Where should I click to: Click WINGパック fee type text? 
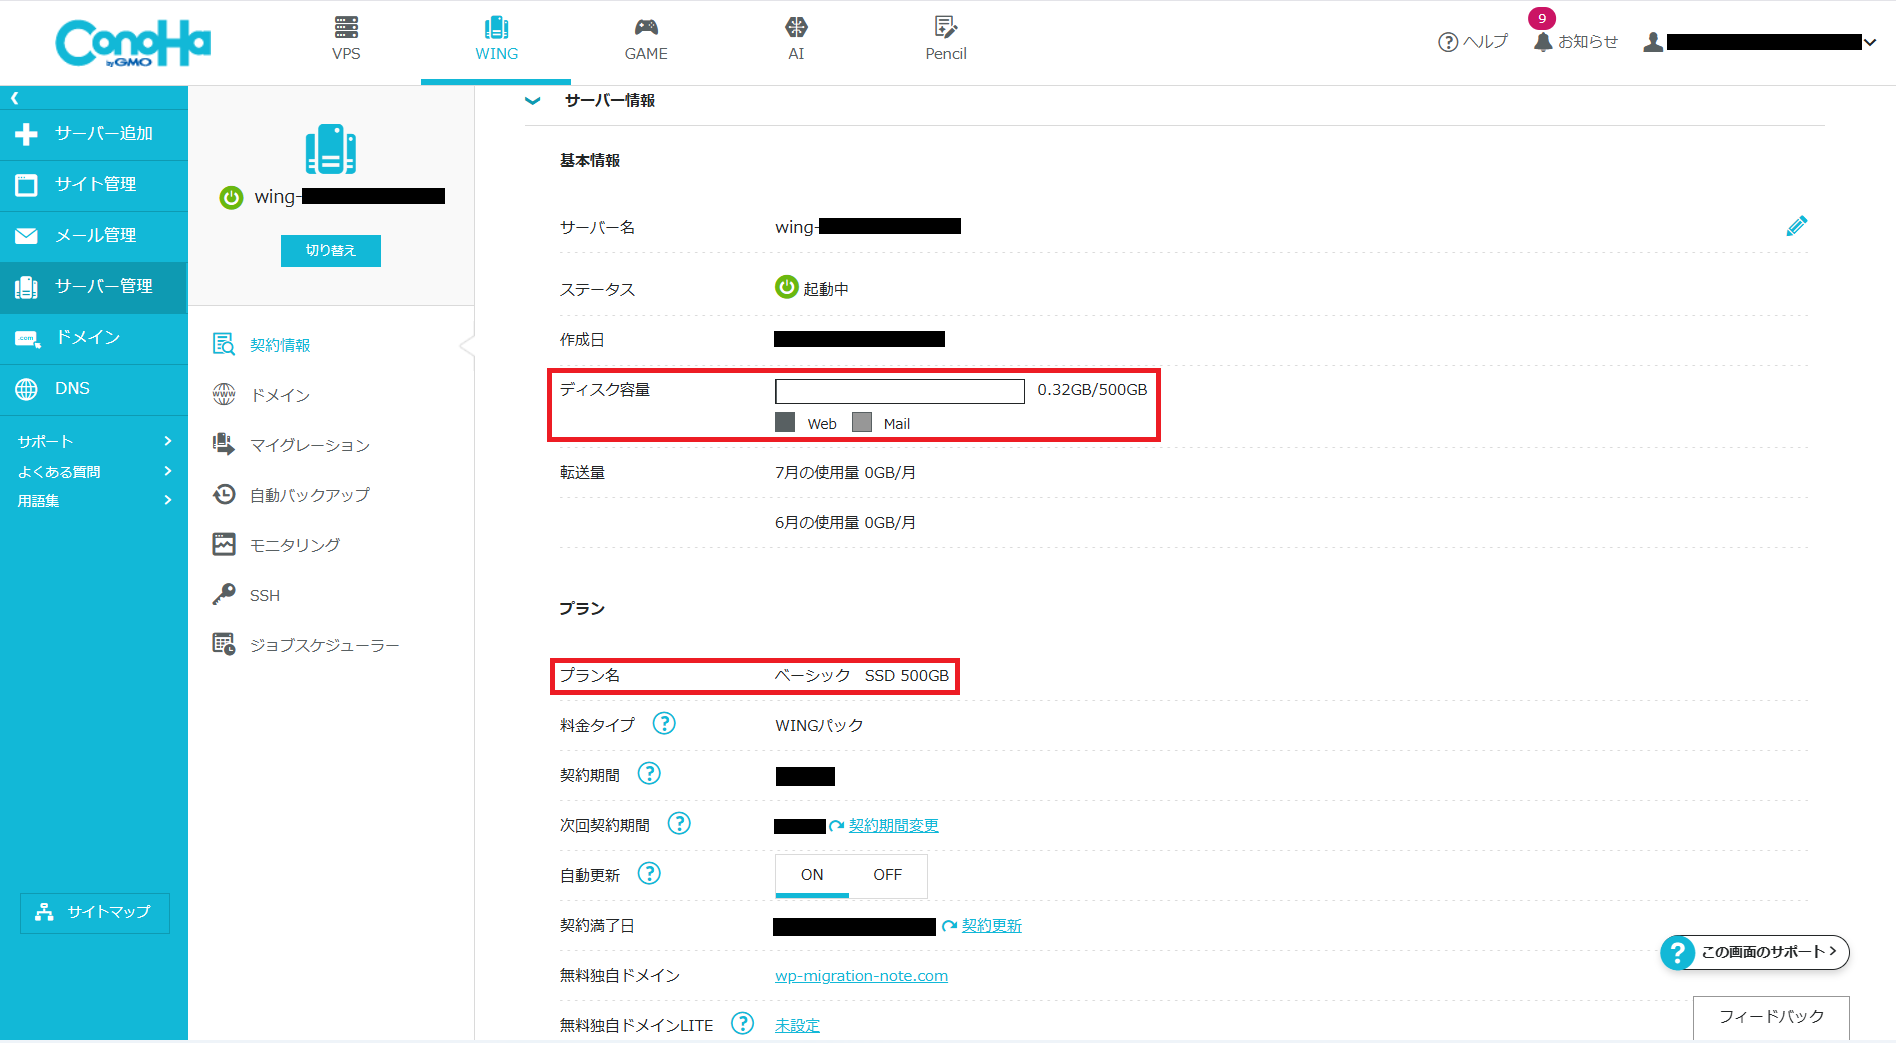tap(819, 726)
